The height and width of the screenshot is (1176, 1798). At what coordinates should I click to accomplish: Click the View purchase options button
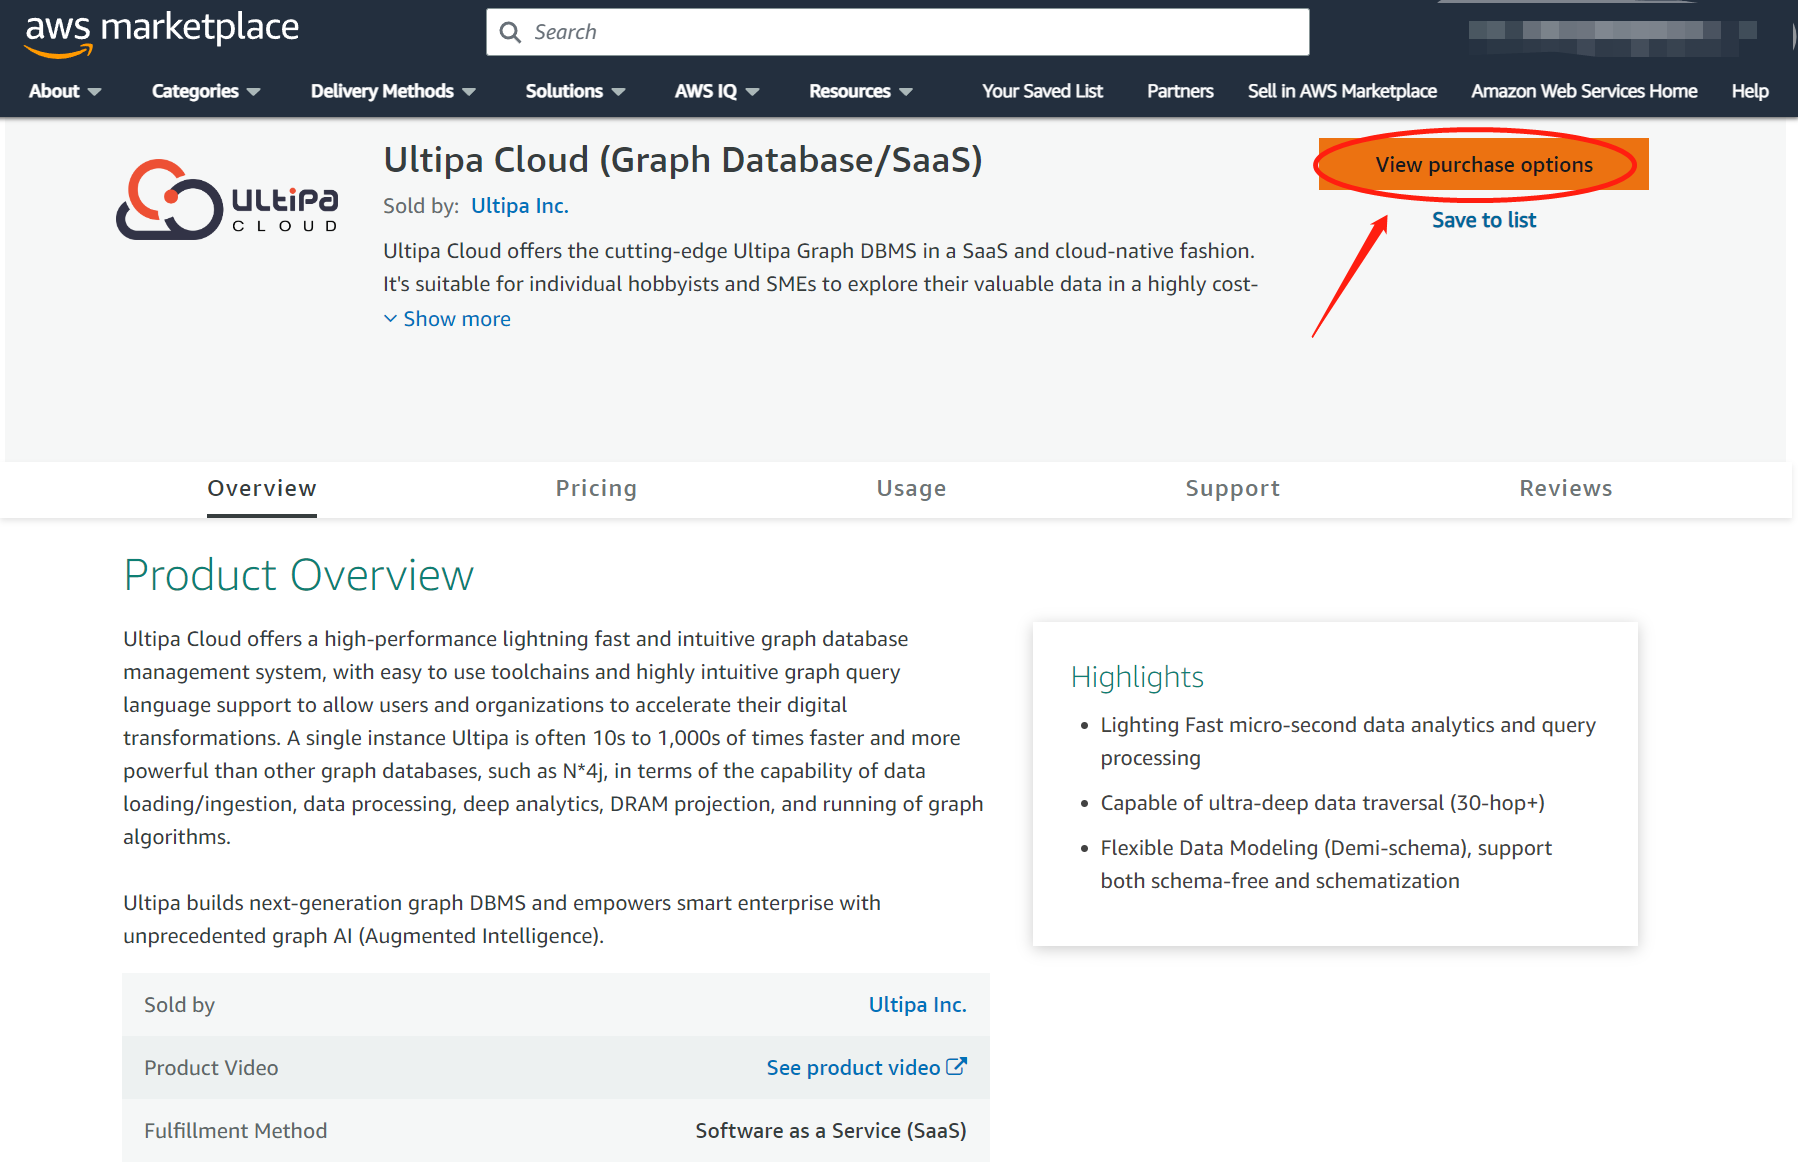[1484, 164]
